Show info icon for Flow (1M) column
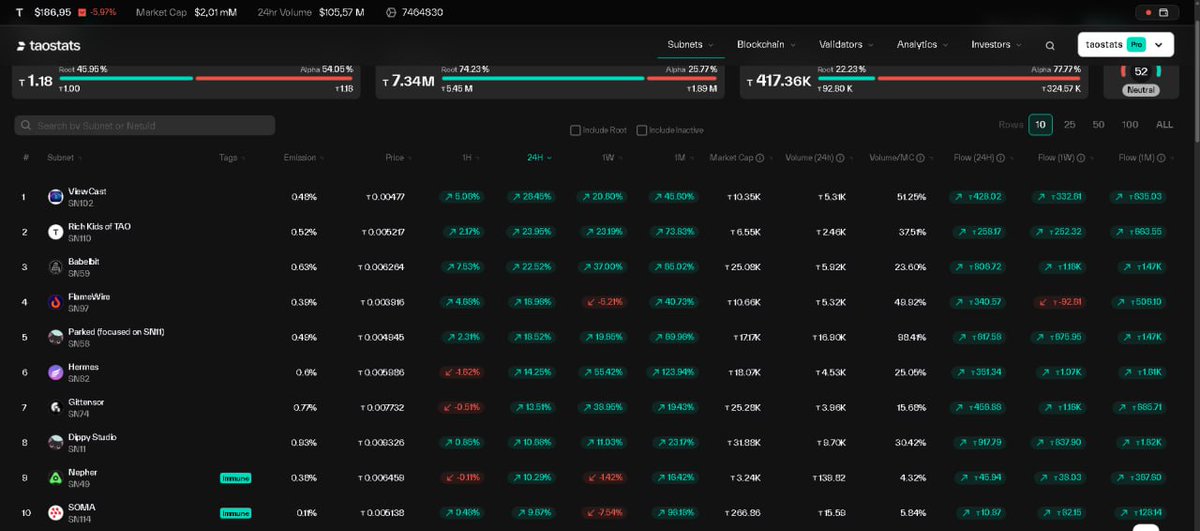 [1161, 158]
